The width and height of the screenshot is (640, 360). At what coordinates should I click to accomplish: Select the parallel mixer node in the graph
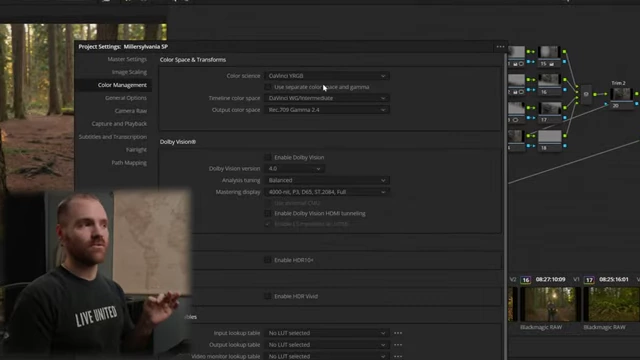586,94
